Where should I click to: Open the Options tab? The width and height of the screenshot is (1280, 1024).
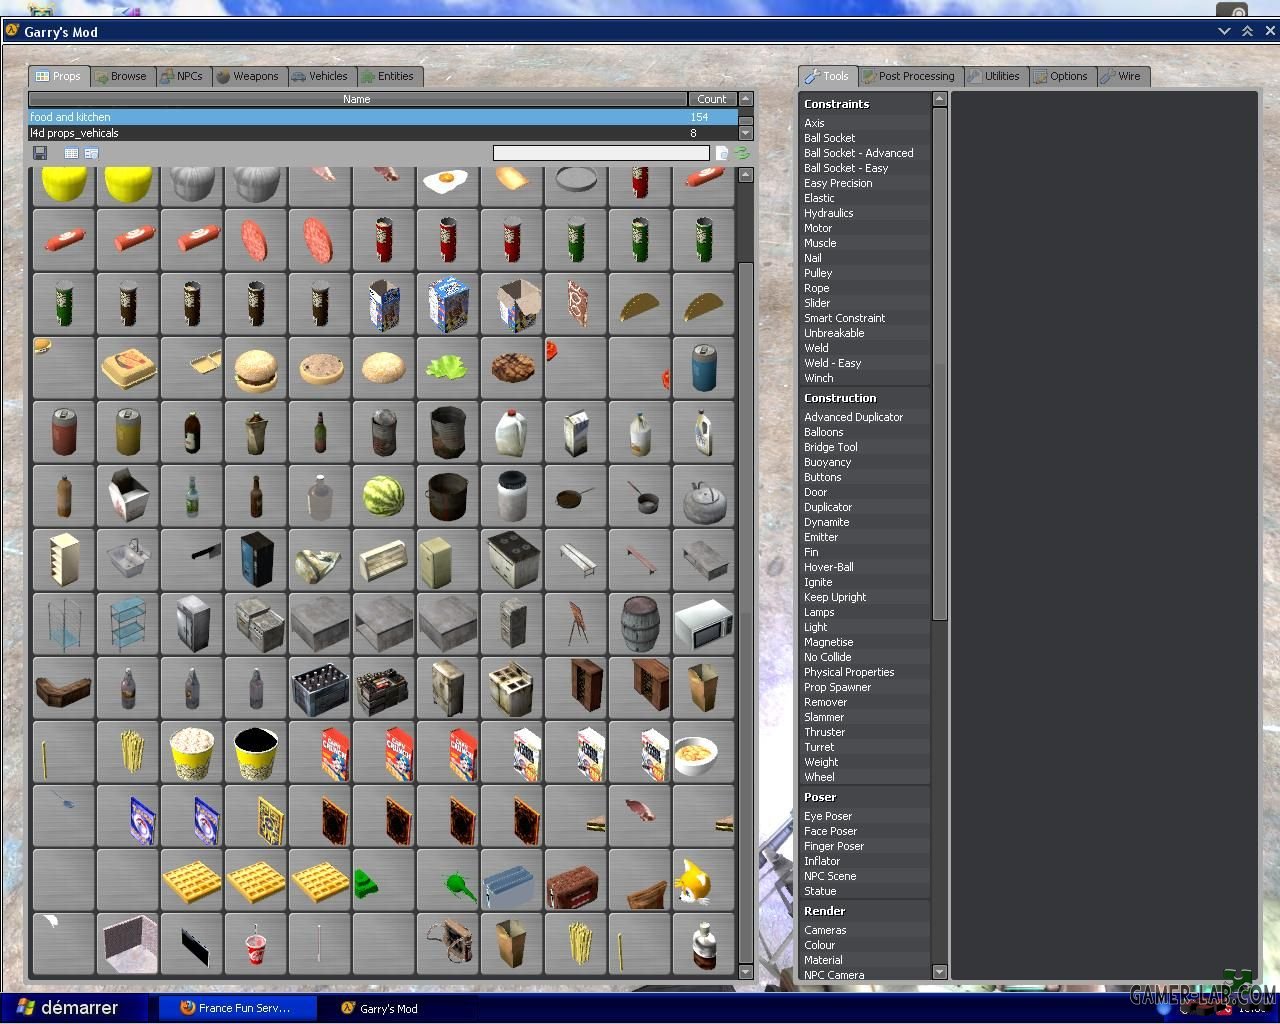pyautogui.click(x=1062, y=76)
